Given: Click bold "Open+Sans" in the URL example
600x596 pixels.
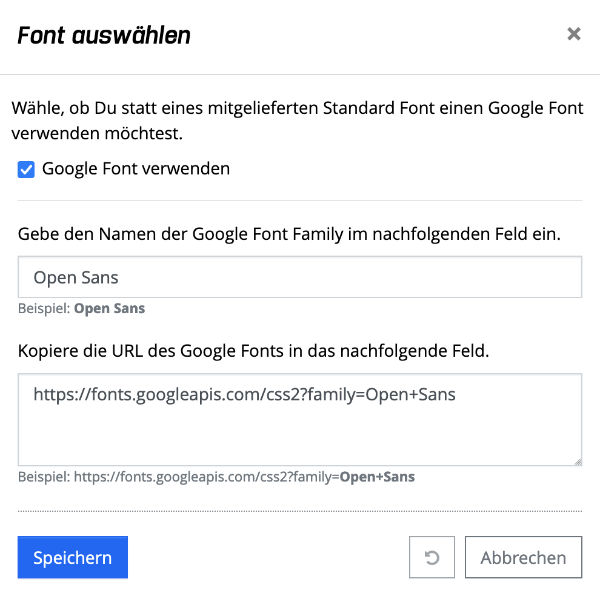Looking at the screenshot, I should [377, 477].
